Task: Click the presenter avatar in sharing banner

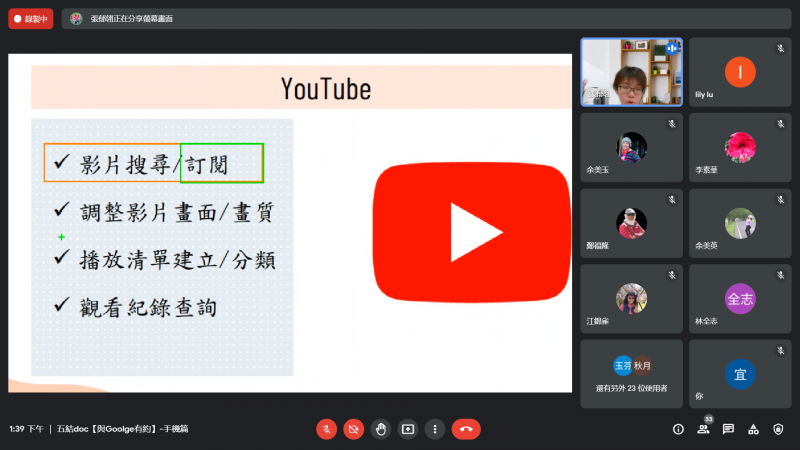Action: [x=76, y=19]
